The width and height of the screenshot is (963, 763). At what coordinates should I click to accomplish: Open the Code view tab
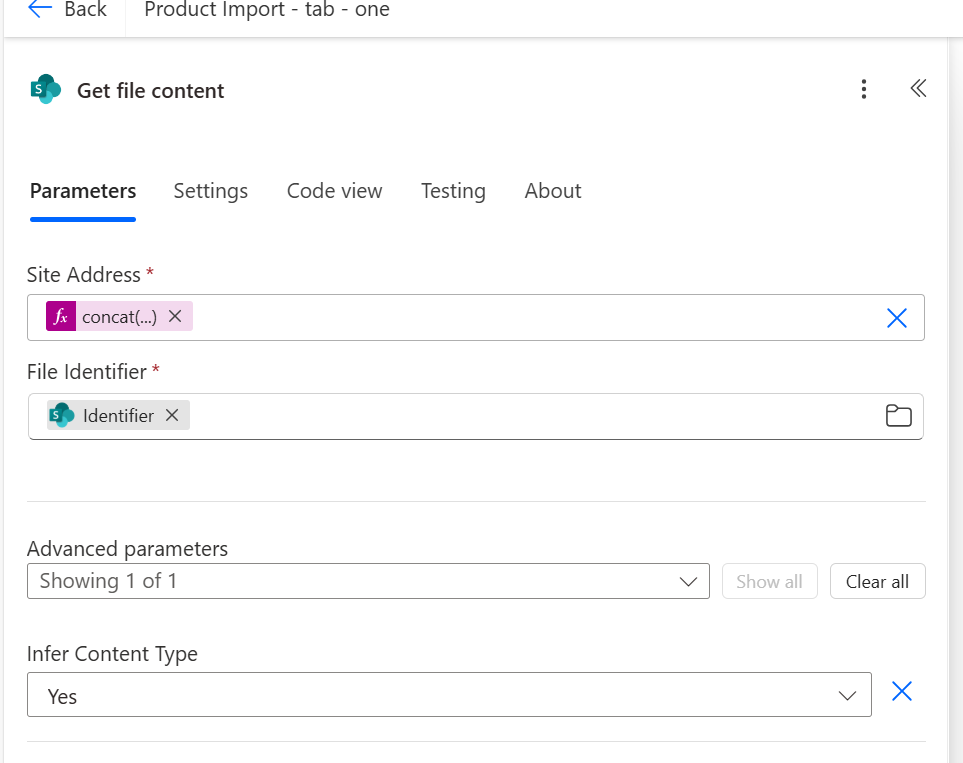tap(334, 191)
